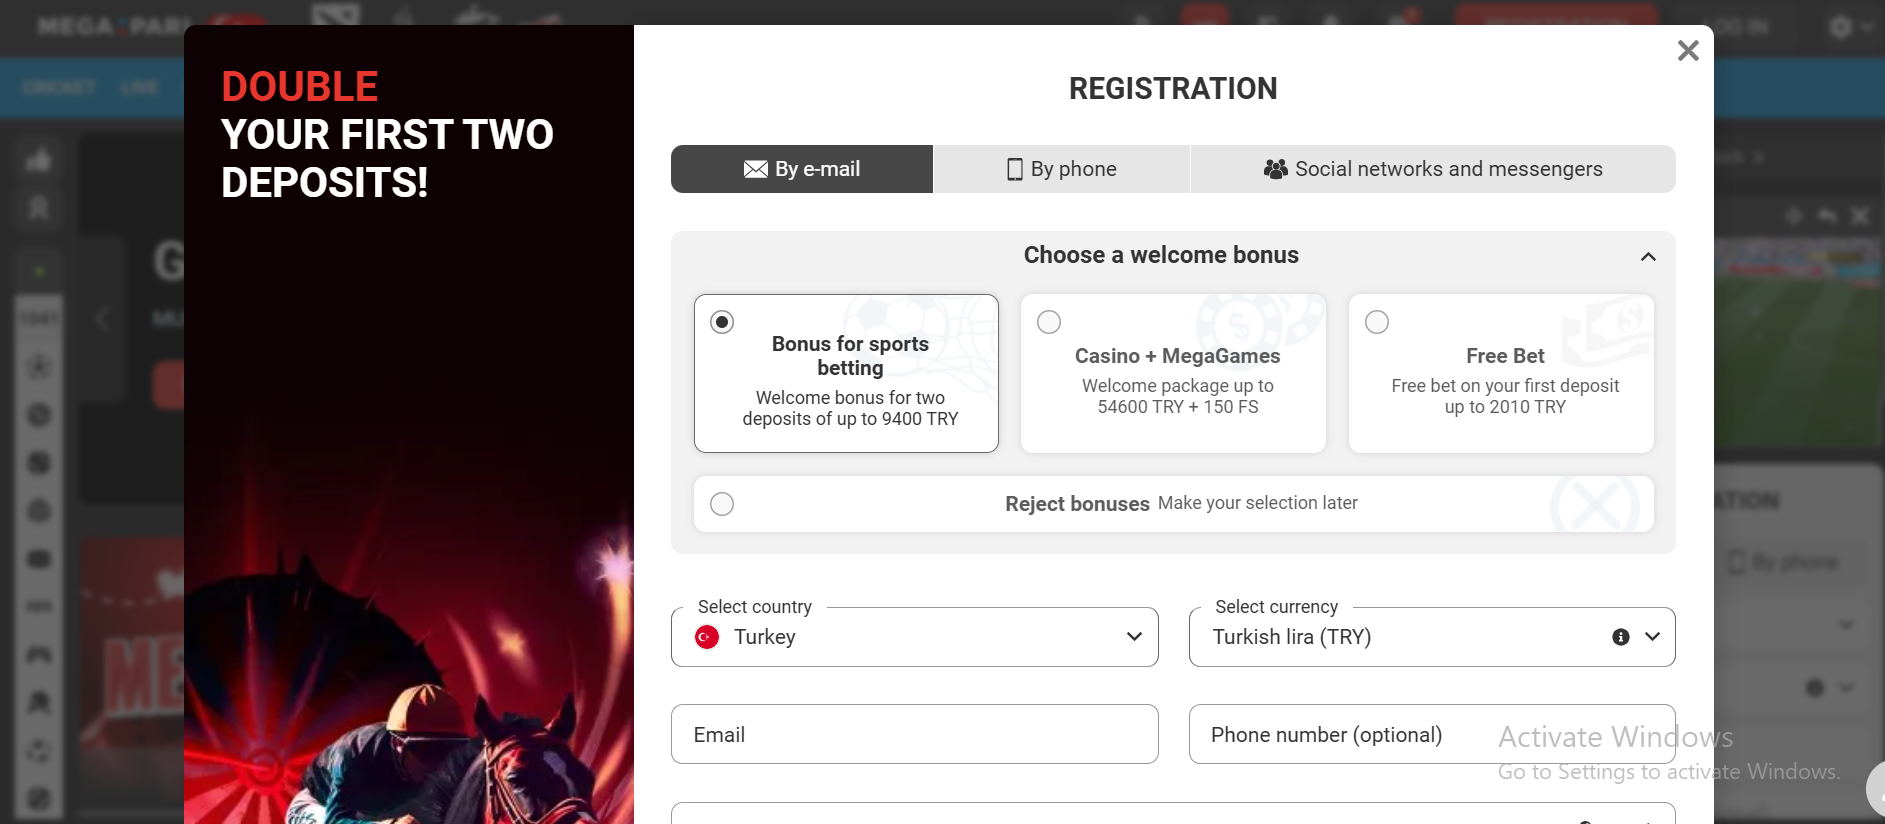Viewport: 1885px width, 824px height.
Task: Select the Free Bet bonus option
Action: (x=1501, y=373)
